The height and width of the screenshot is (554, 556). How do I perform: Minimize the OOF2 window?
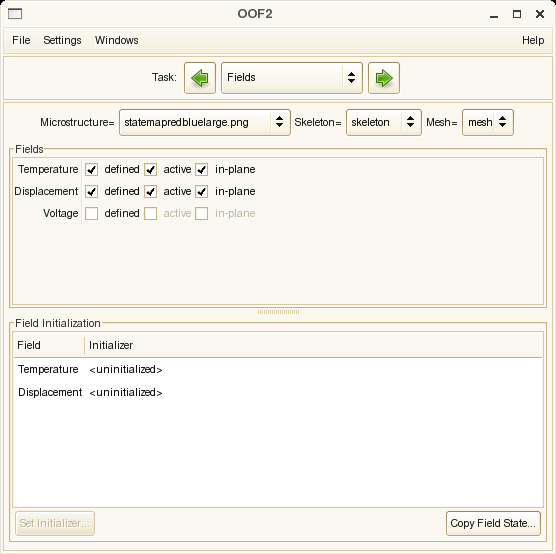(494, 15)
